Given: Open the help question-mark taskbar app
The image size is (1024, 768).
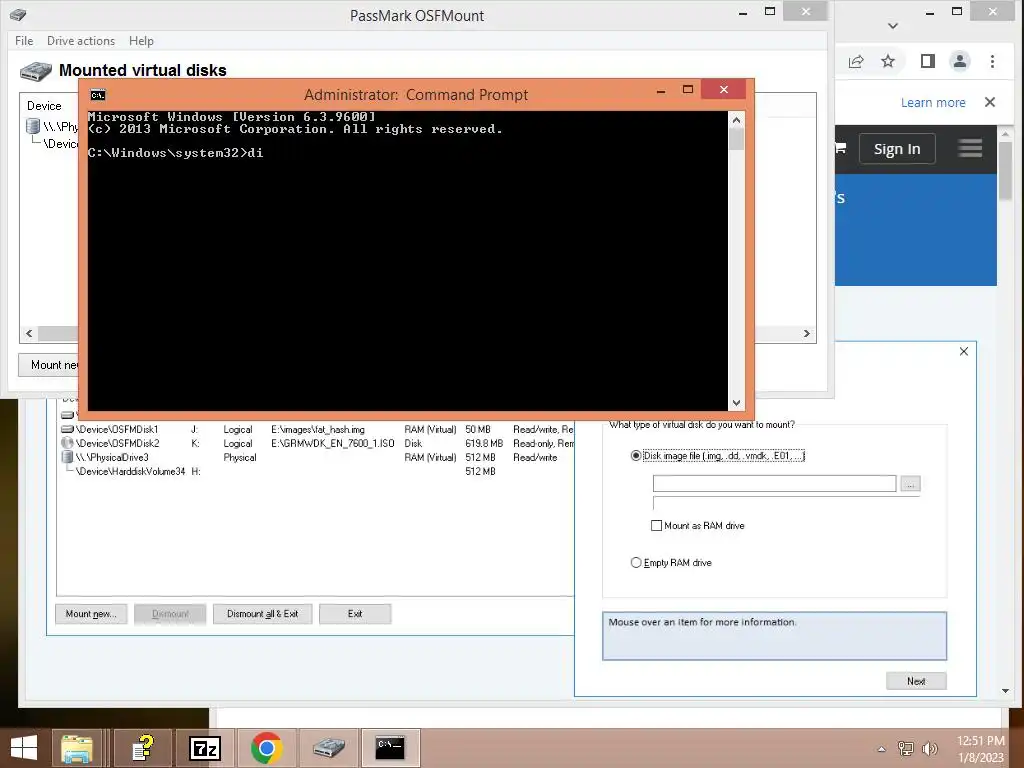Looking at the screenshot, I should pos(143,748).
